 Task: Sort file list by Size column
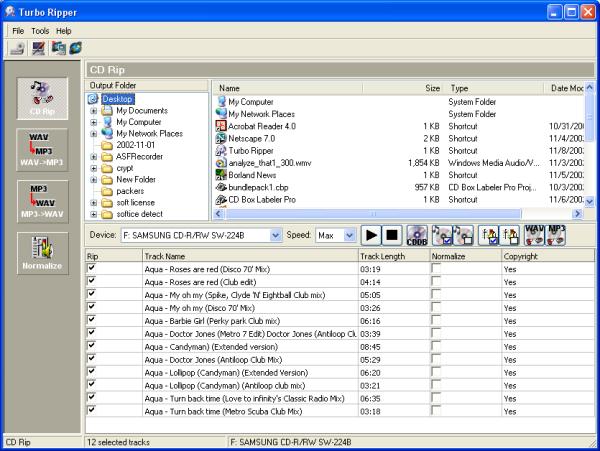(x=403, y=88)
